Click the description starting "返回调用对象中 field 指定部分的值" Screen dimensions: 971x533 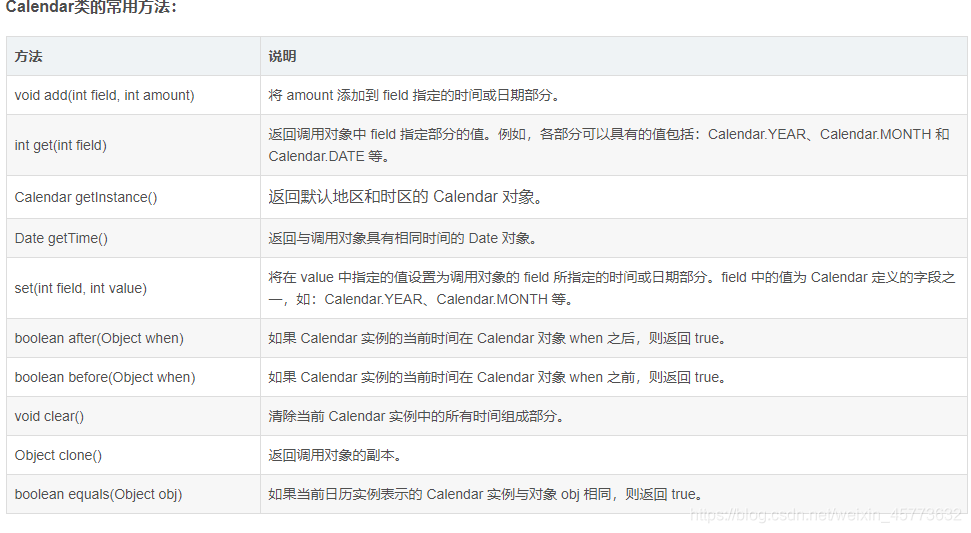[609, 145]
